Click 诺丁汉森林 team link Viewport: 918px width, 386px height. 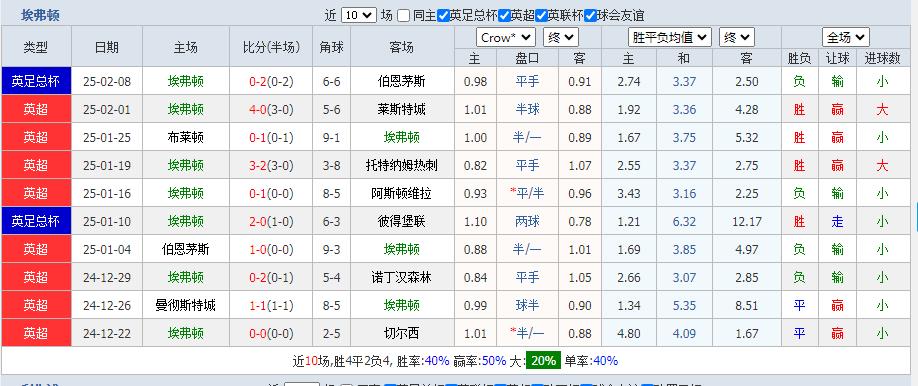click(x=402, y=278)
